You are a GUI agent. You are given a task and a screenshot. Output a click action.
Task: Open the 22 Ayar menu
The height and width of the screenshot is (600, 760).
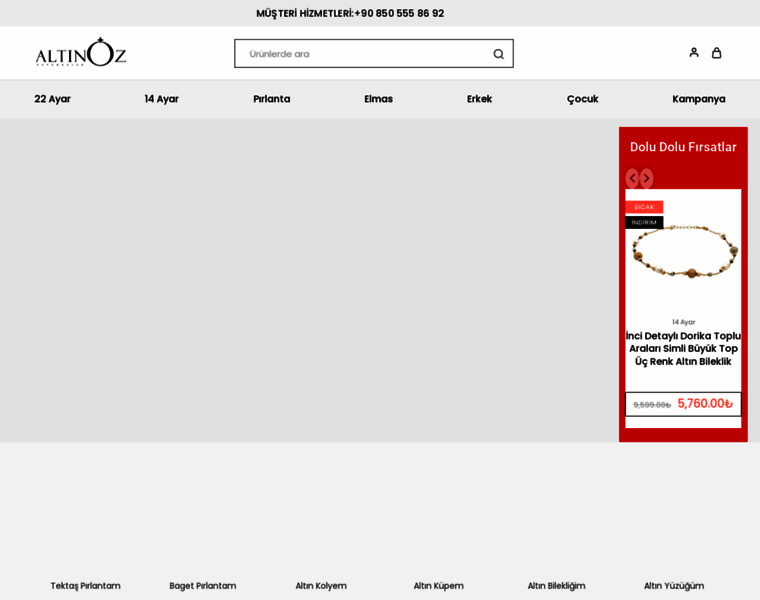click(52, 99)
